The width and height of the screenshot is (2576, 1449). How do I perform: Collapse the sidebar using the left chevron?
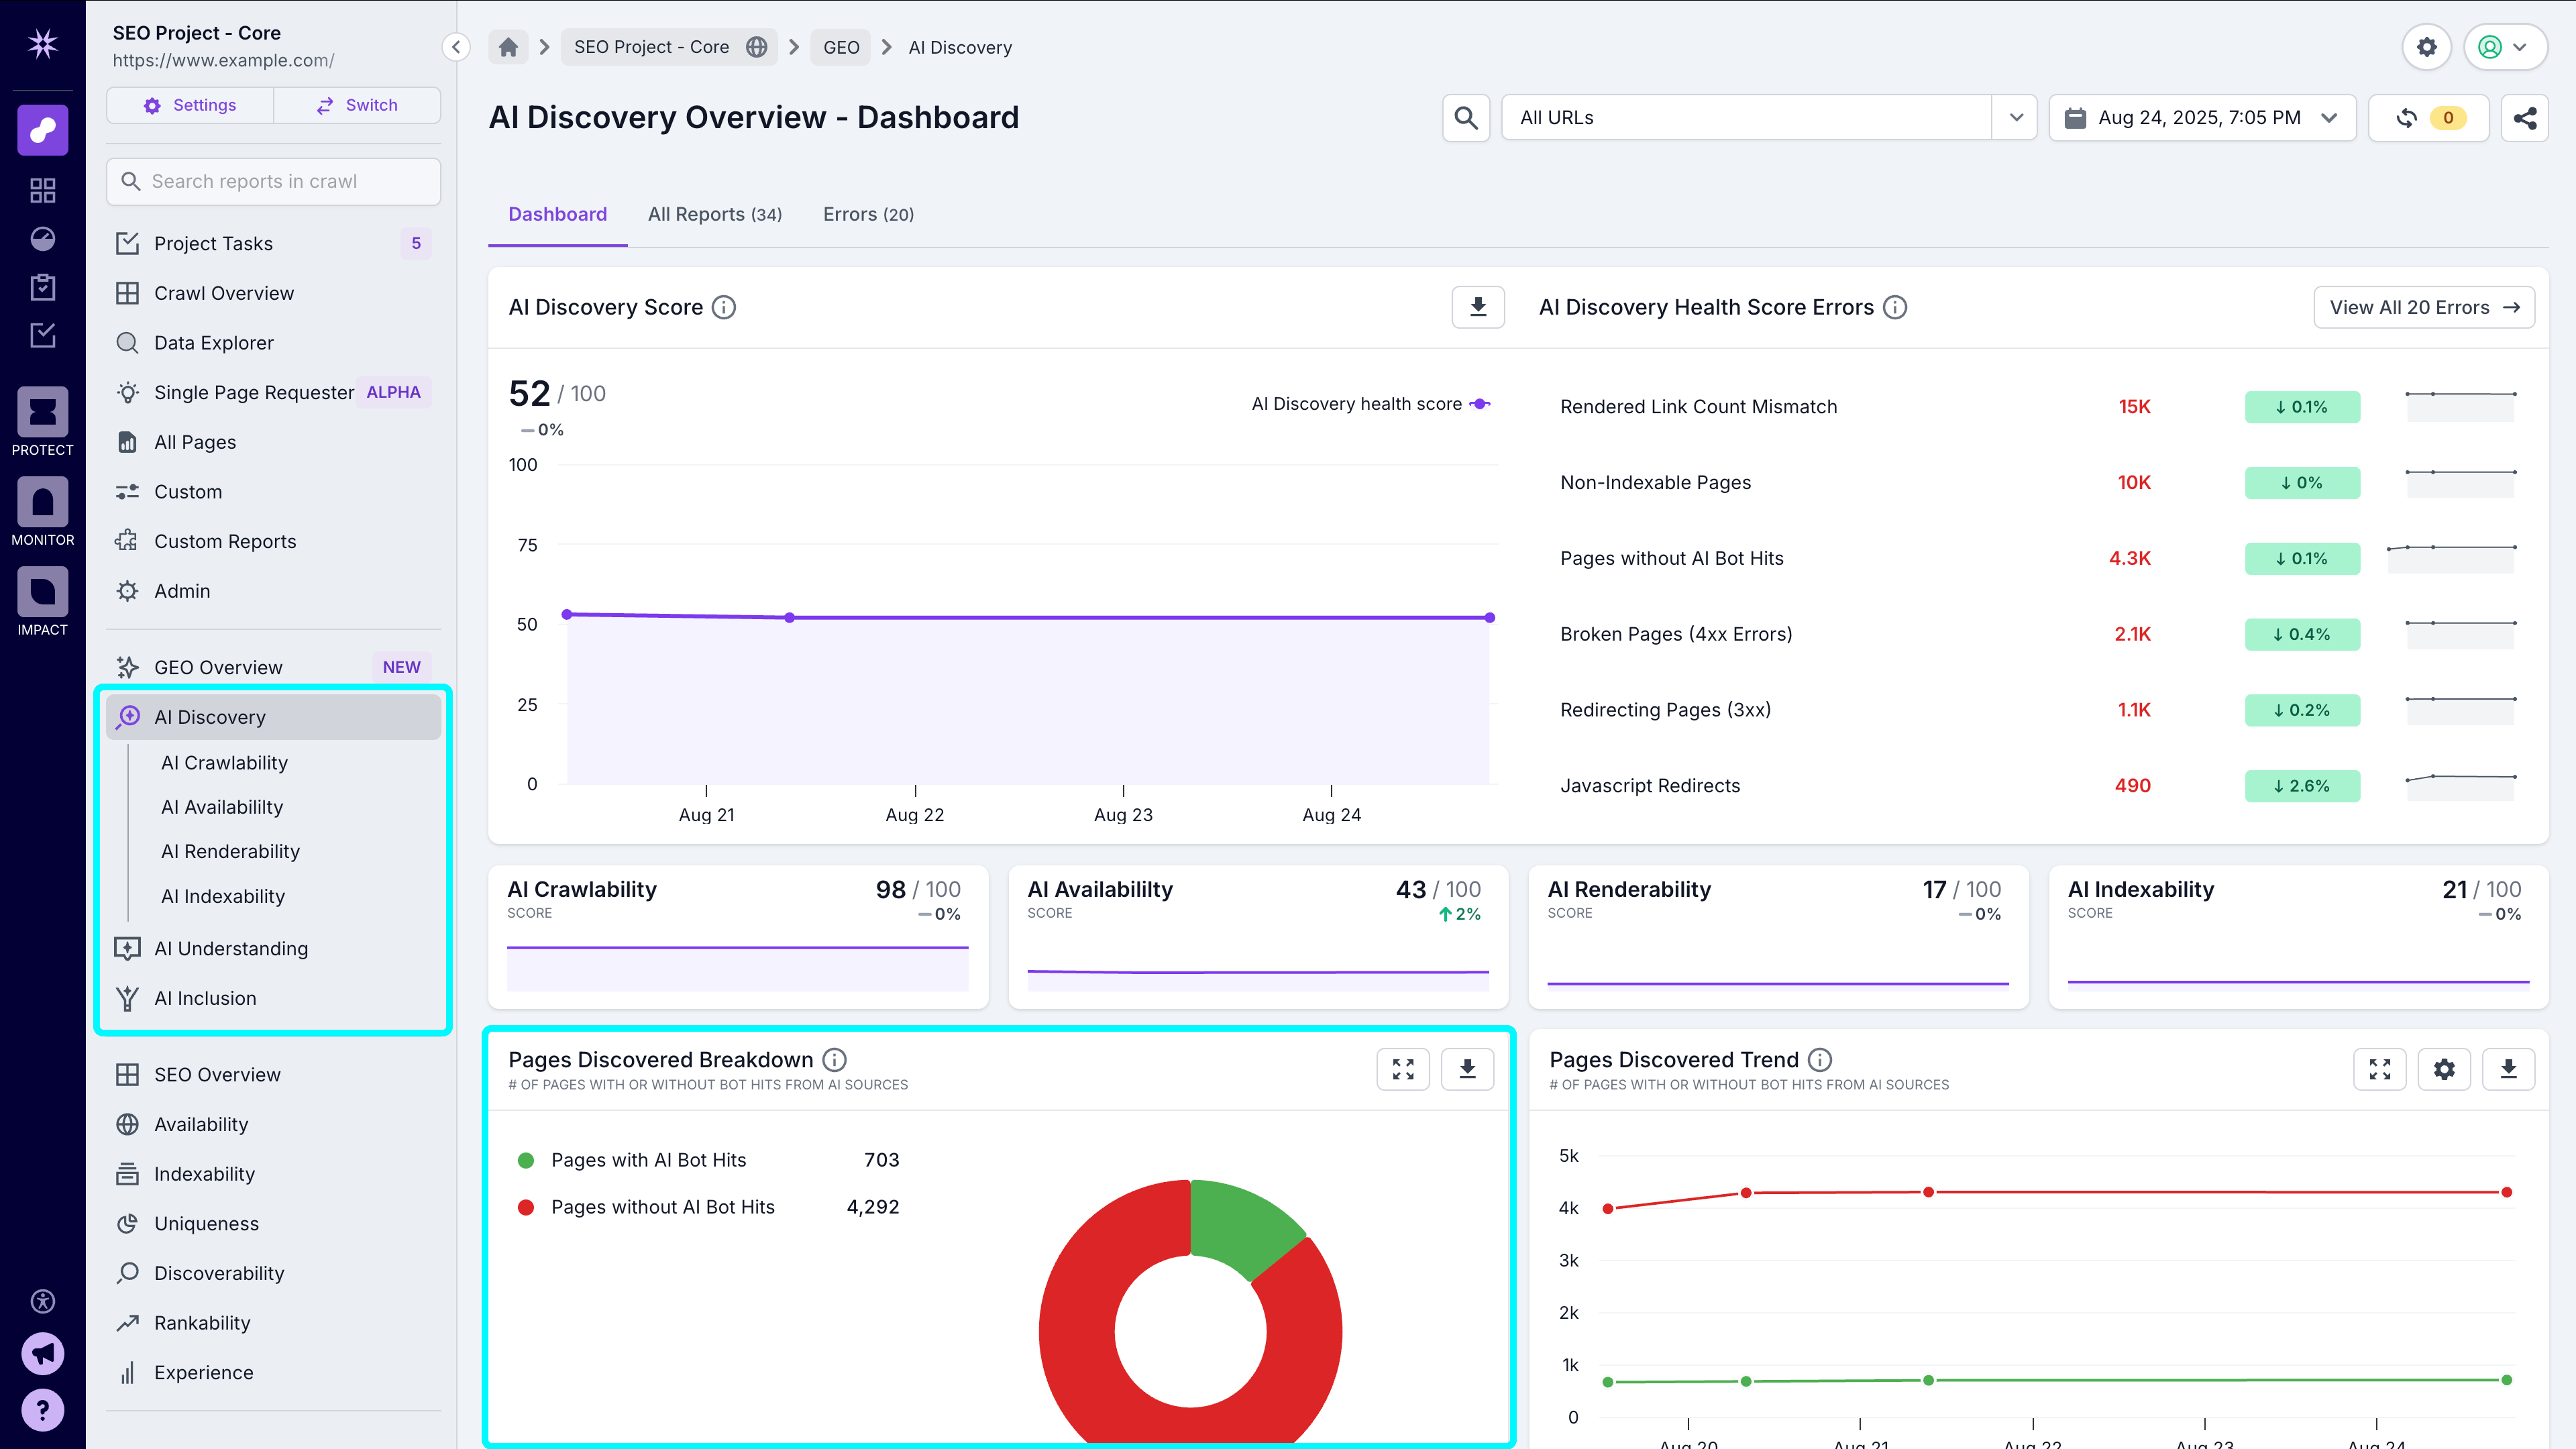point(456,47)
